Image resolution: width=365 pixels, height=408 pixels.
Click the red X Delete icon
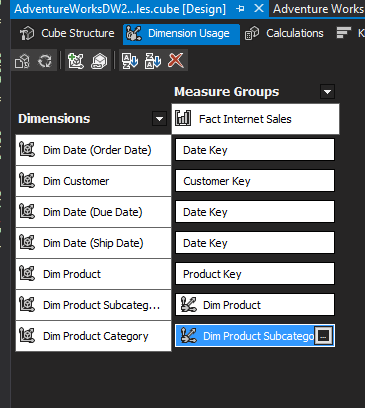pyautogui.click(x=176, y=61)
